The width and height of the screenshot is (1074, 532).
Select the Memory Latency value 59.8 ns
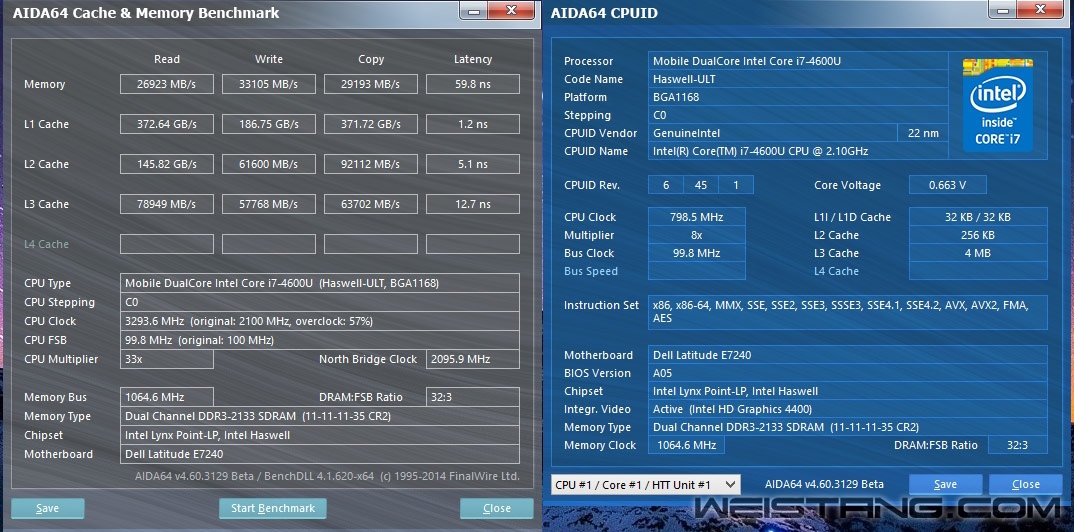click(473, 84)
